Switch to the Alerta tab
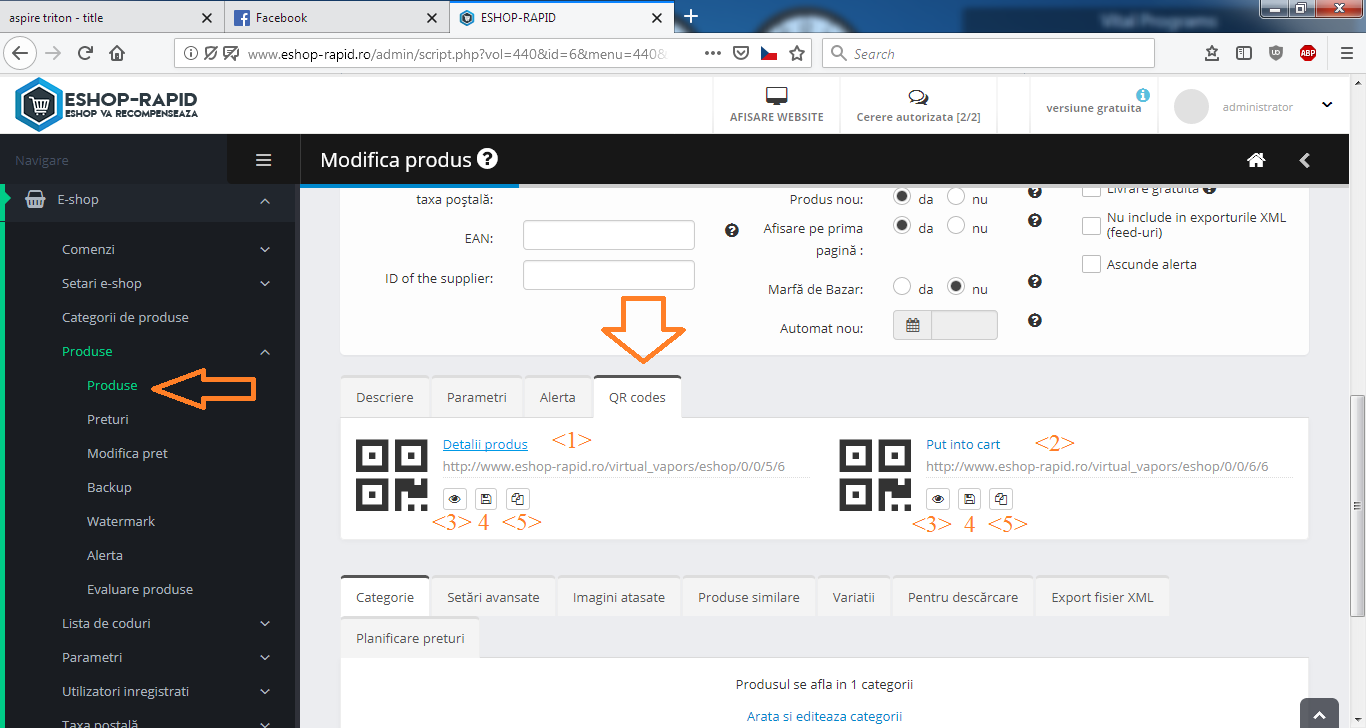 click(558, 397)
